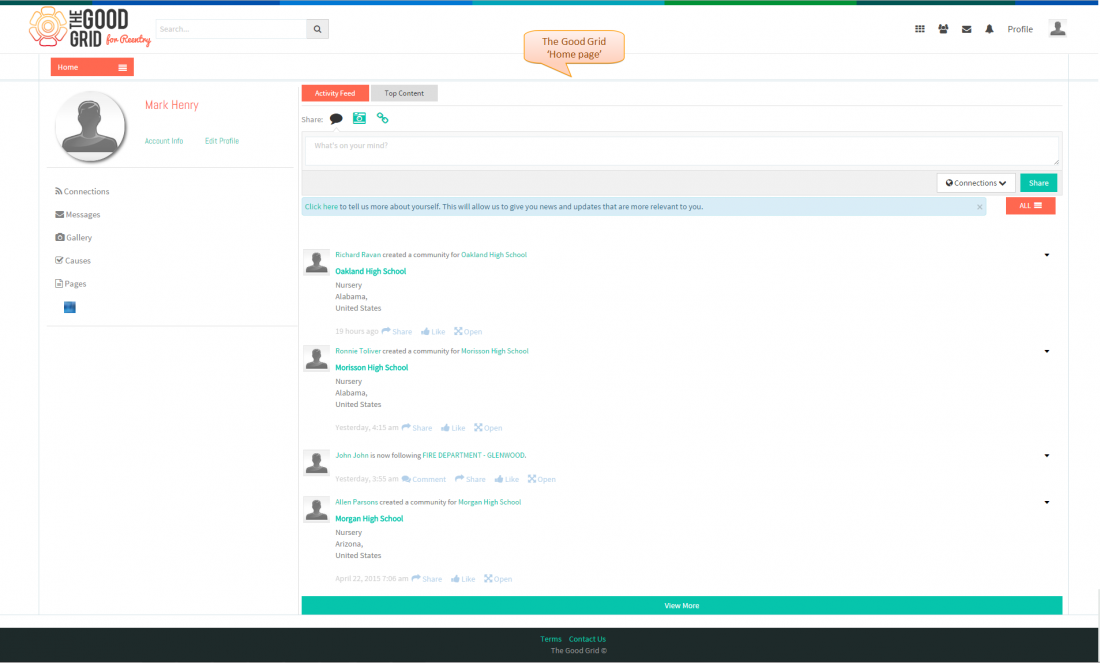
Task: Open the Morgan High School title link
Action: coord(369,519)
